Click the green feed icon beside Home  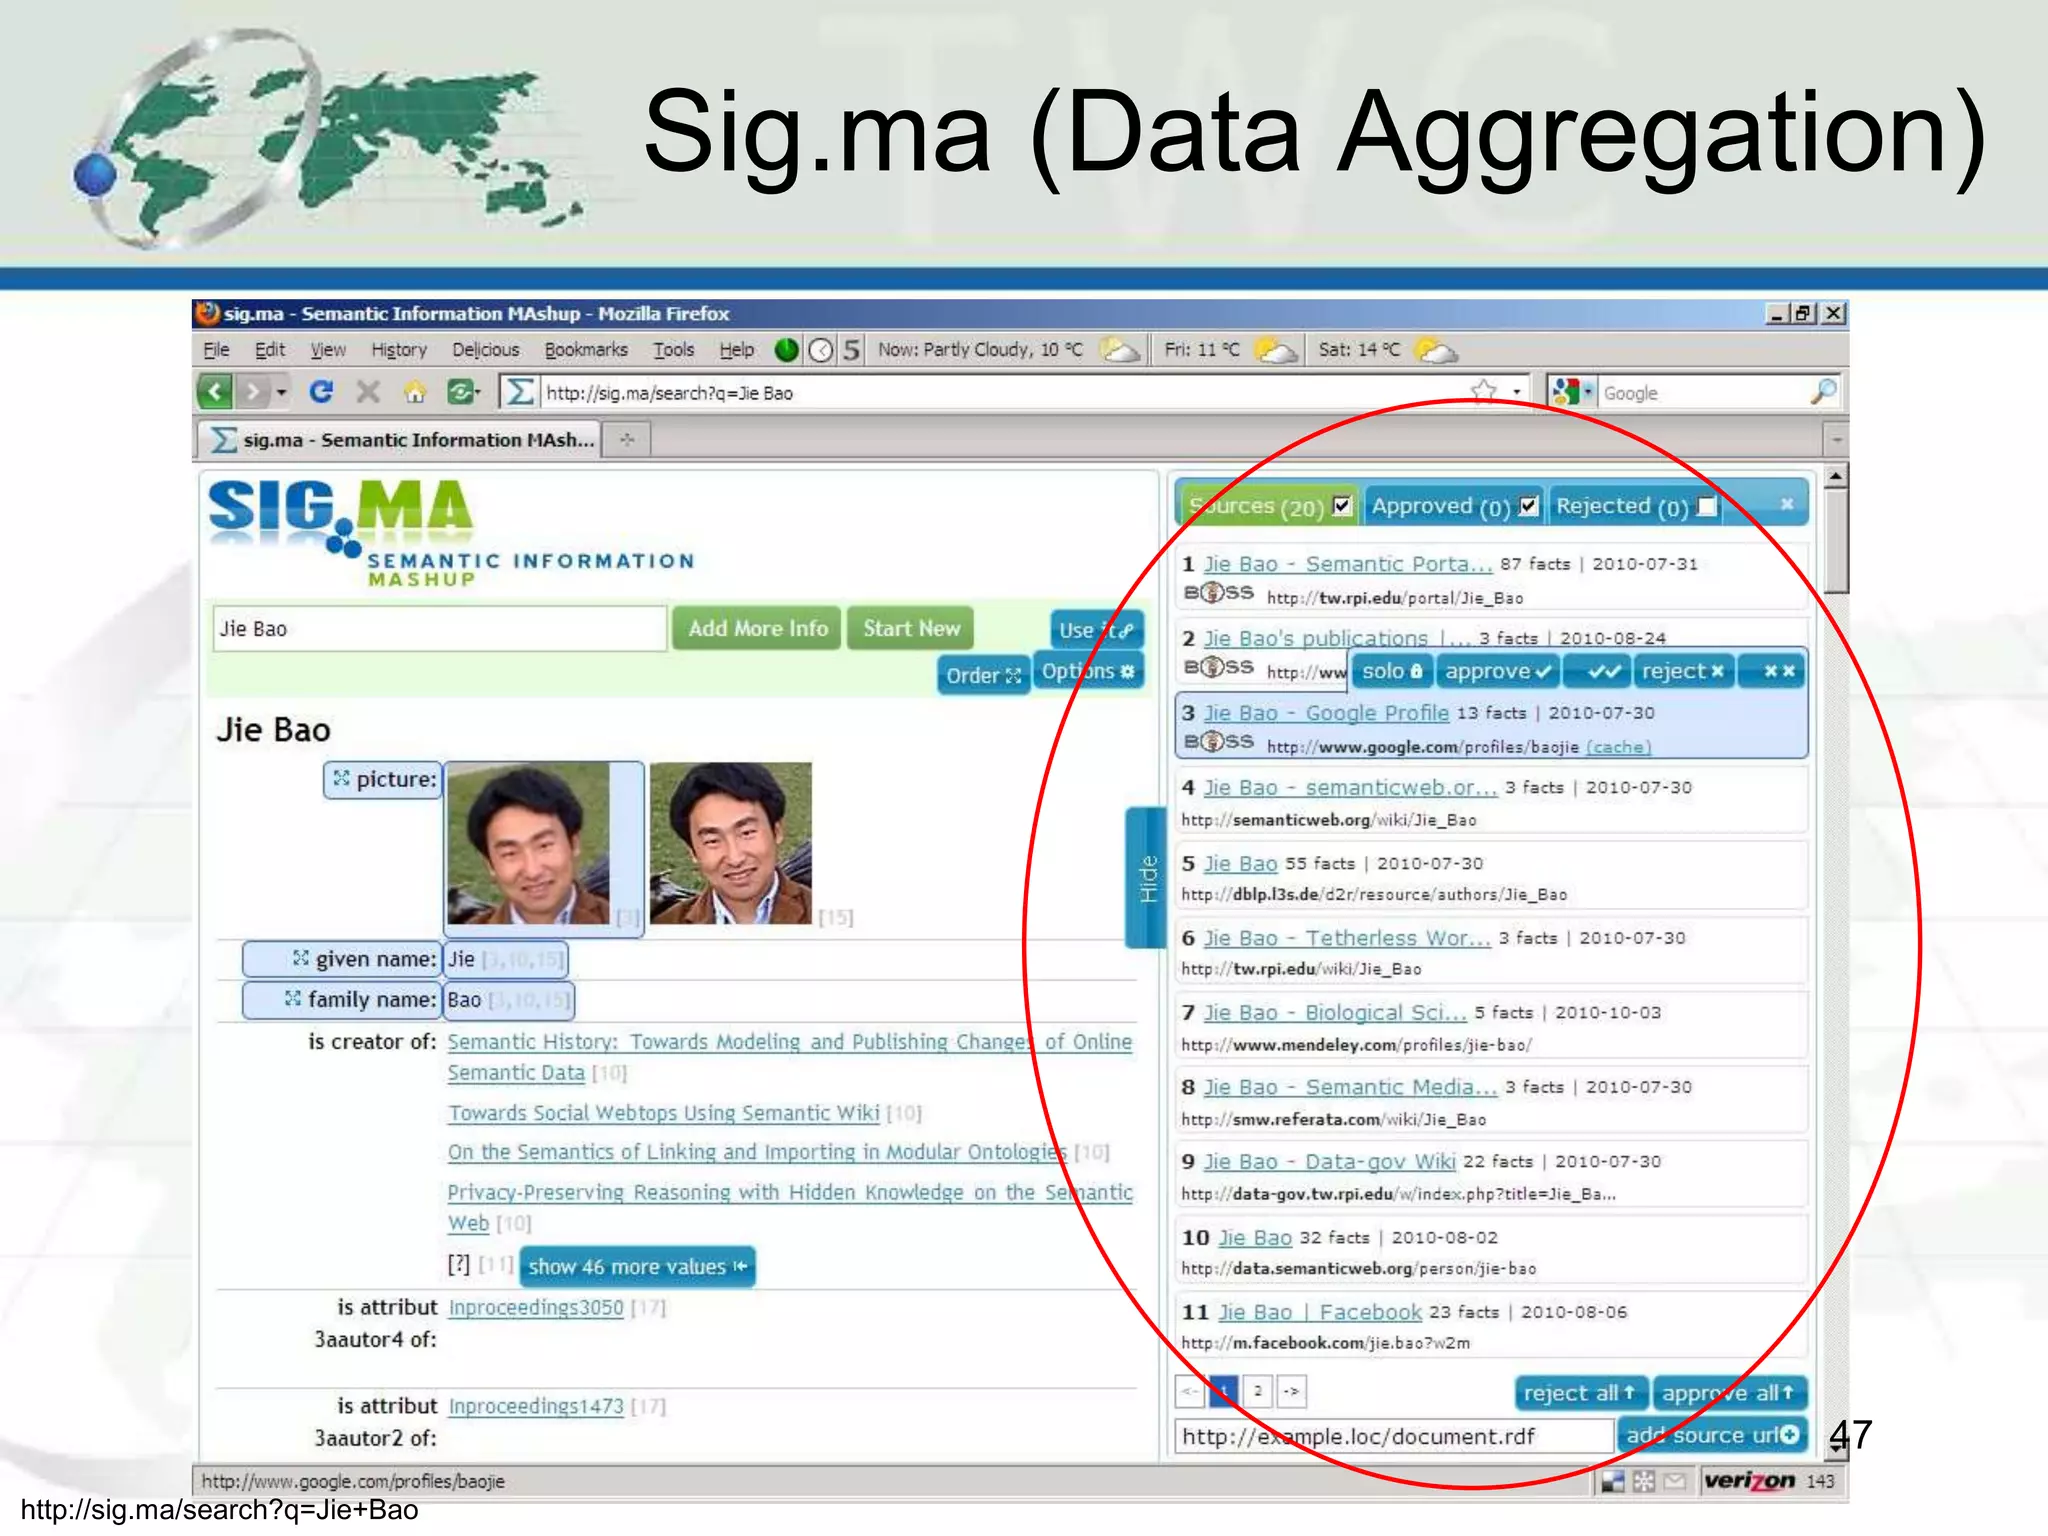460,392
